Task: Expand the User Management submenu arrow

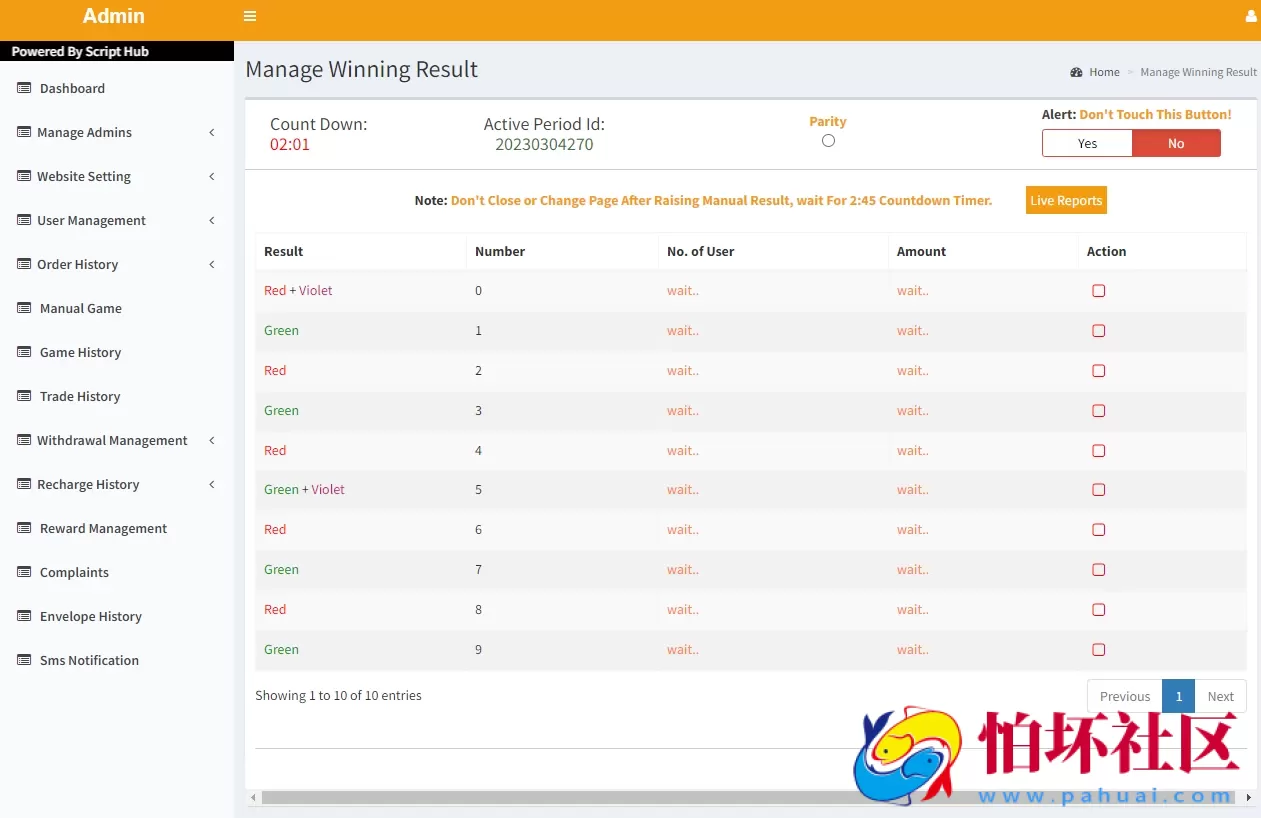Action: [x=212, y=220]
